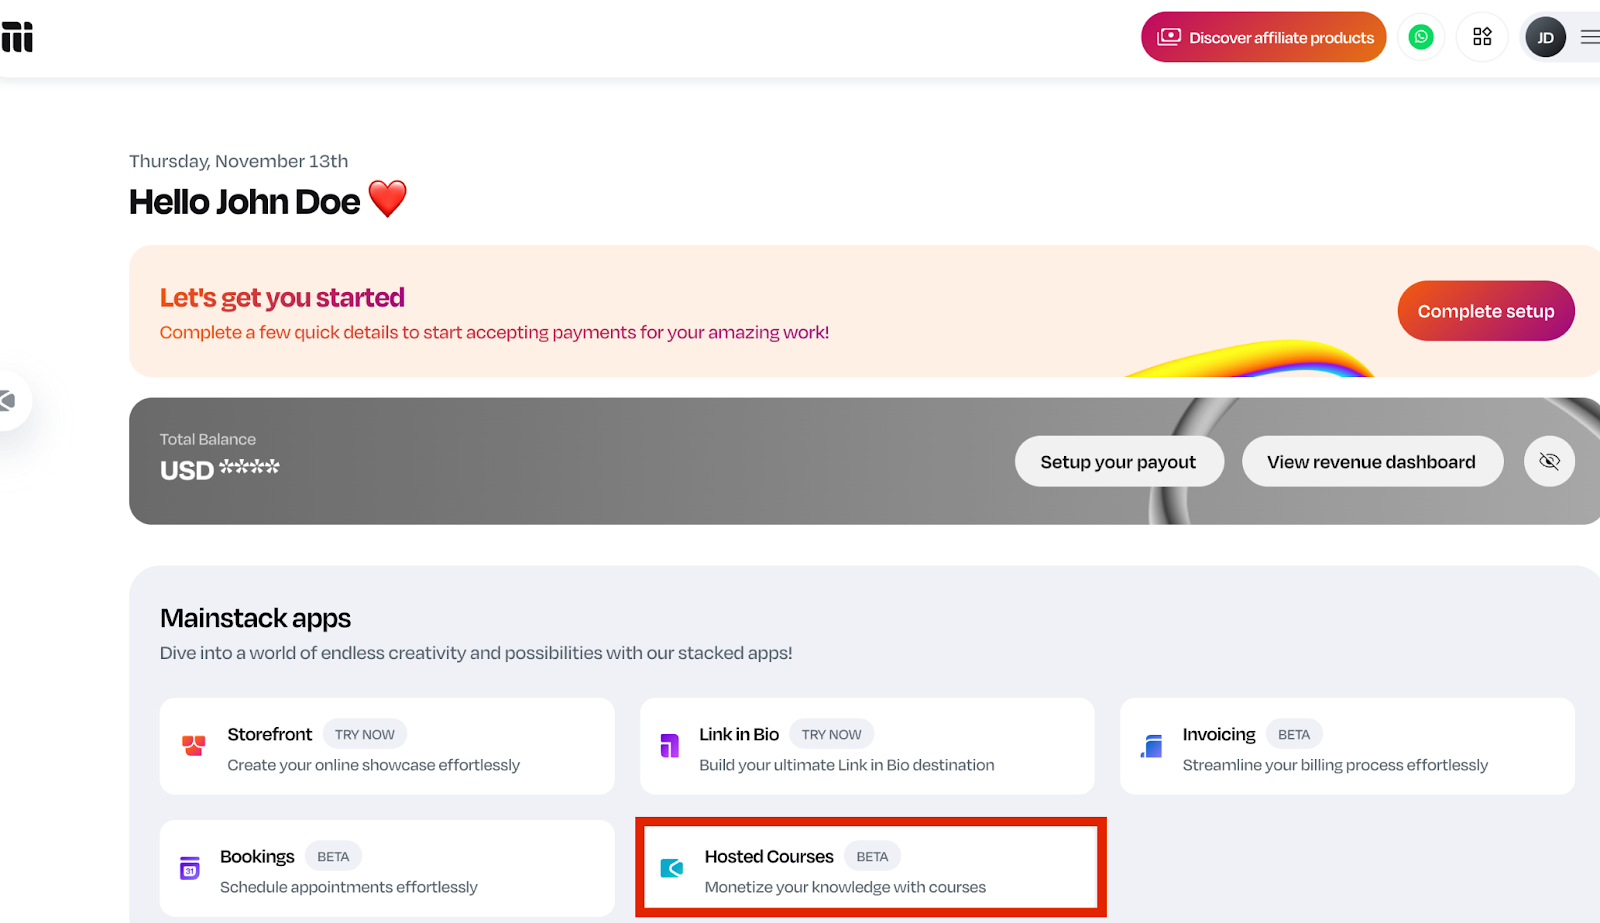Open the WhatsApp support icon
This screenshot has height=923, width=1600.
coord(1421,36)
